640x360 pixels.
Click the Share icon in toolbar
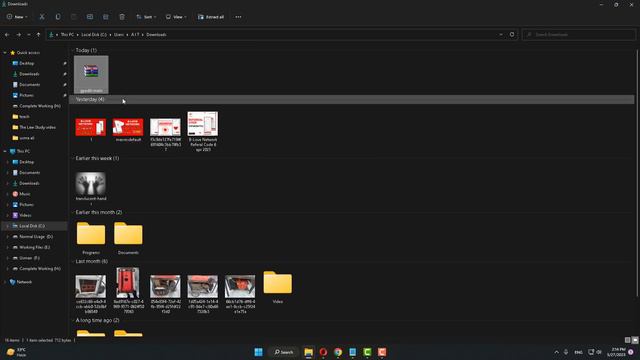click(x=106, y=17)
